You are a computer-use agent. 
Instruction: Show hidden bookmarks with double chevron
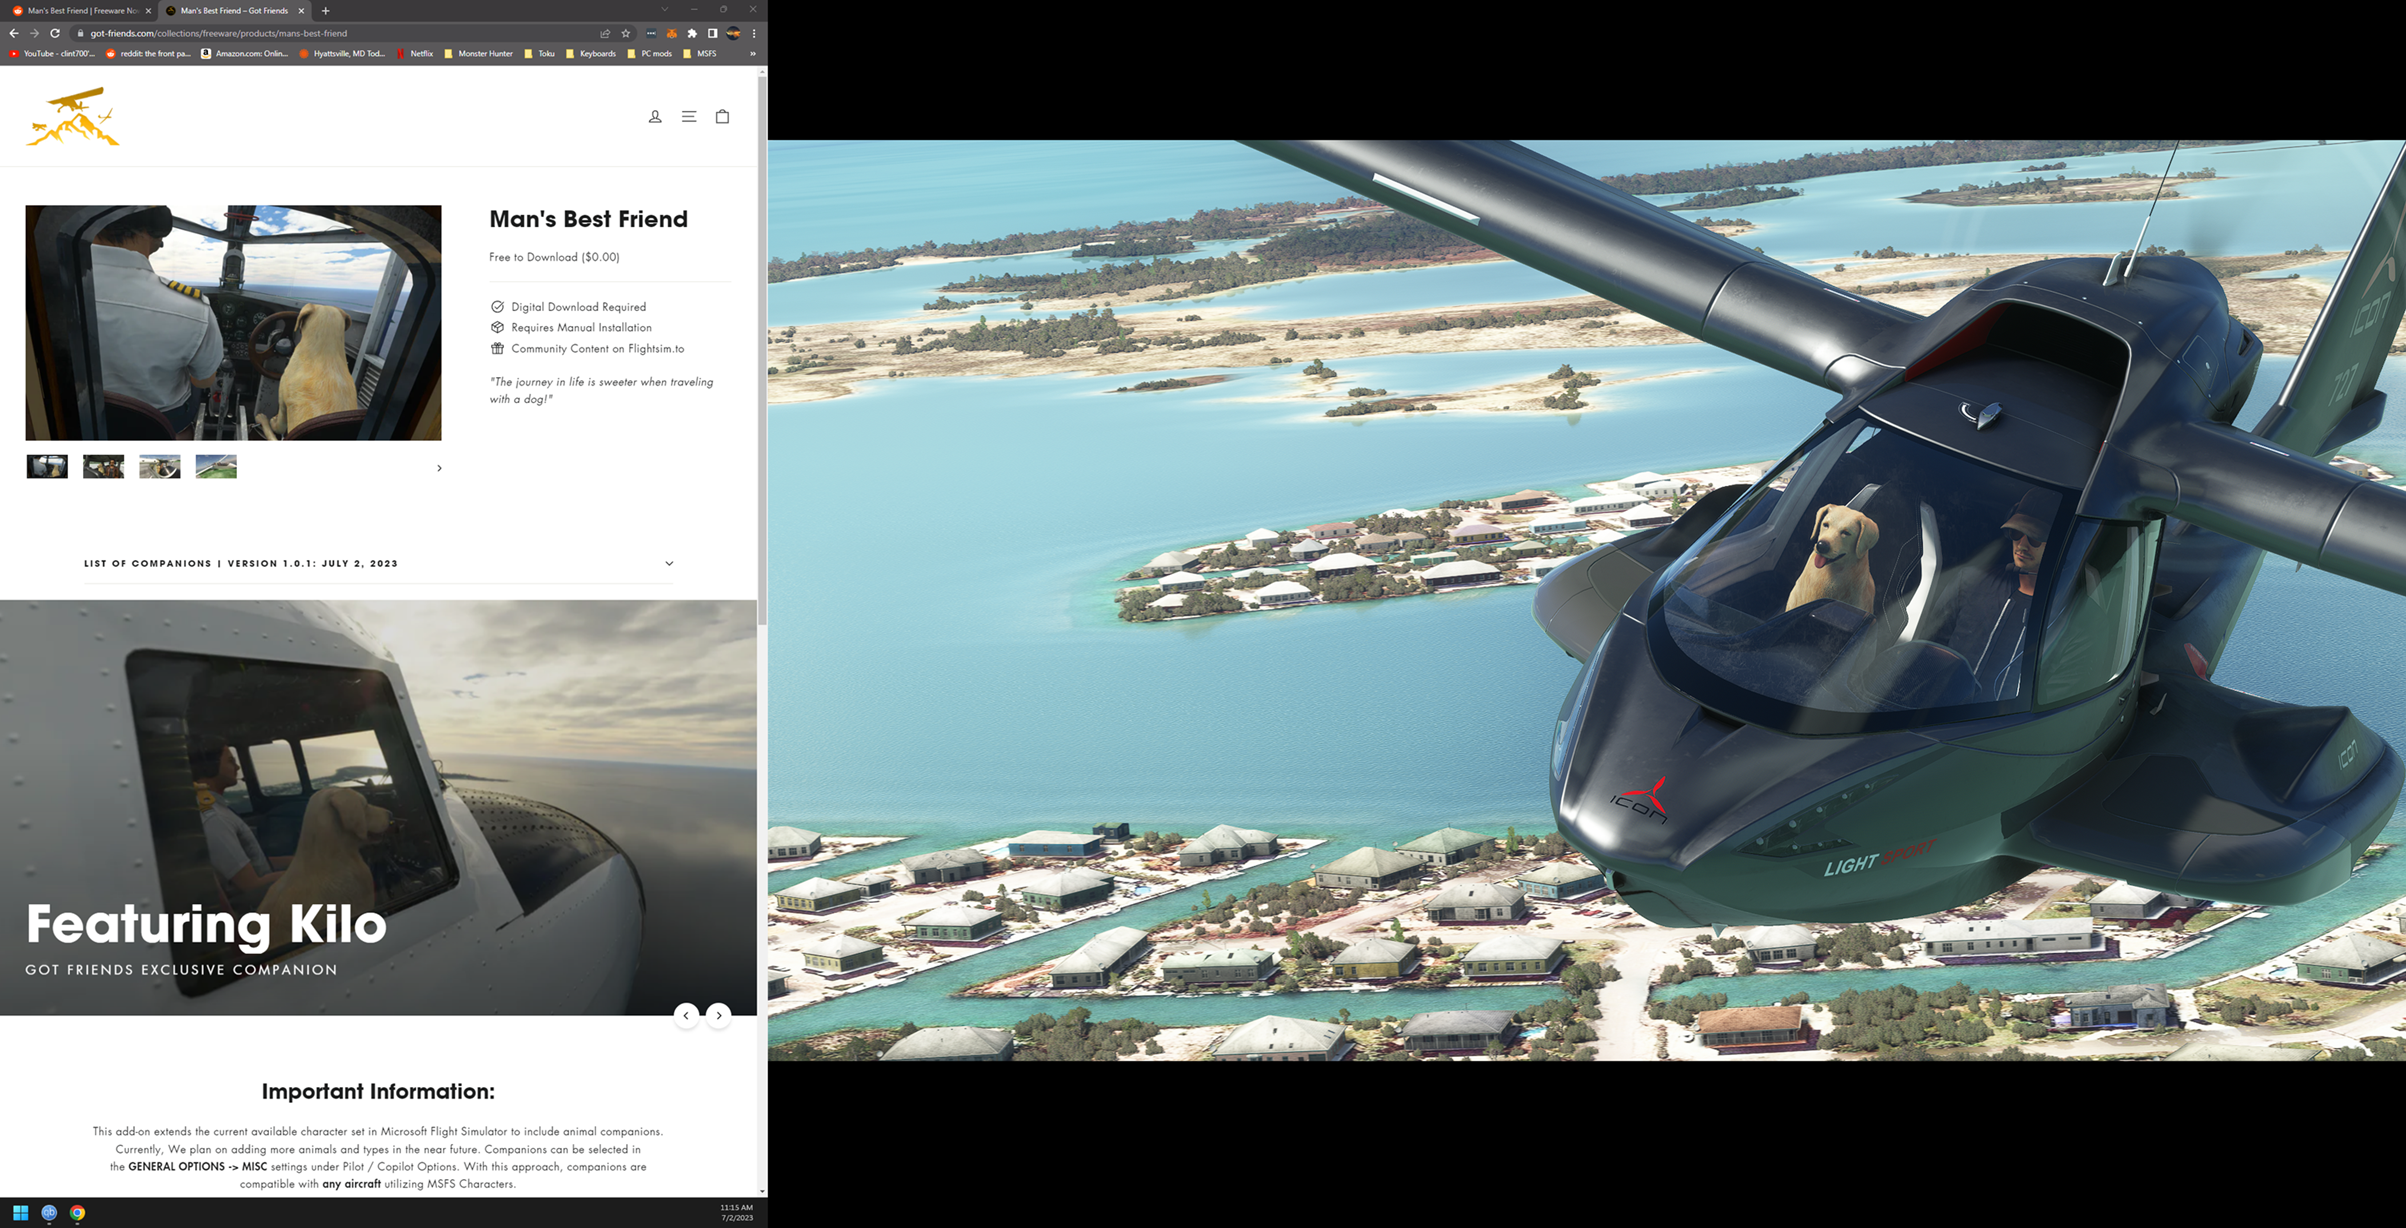(x=752, y=54)
